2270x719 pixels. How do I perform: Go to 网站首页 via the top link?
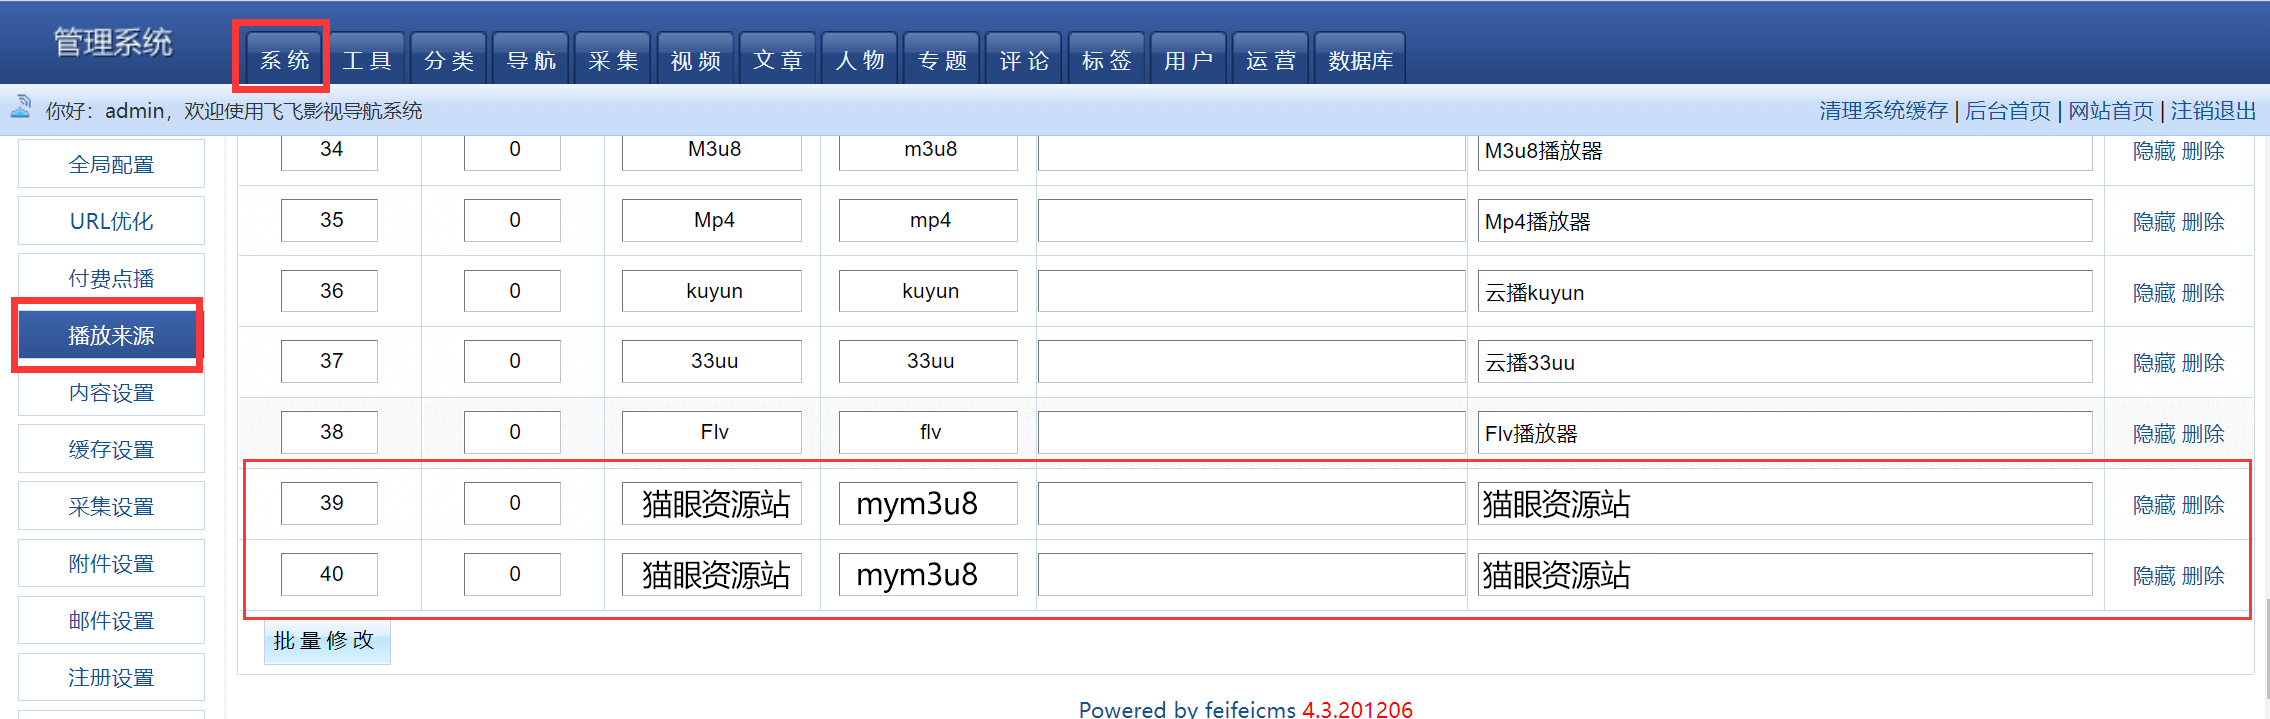pos(2110,111)
